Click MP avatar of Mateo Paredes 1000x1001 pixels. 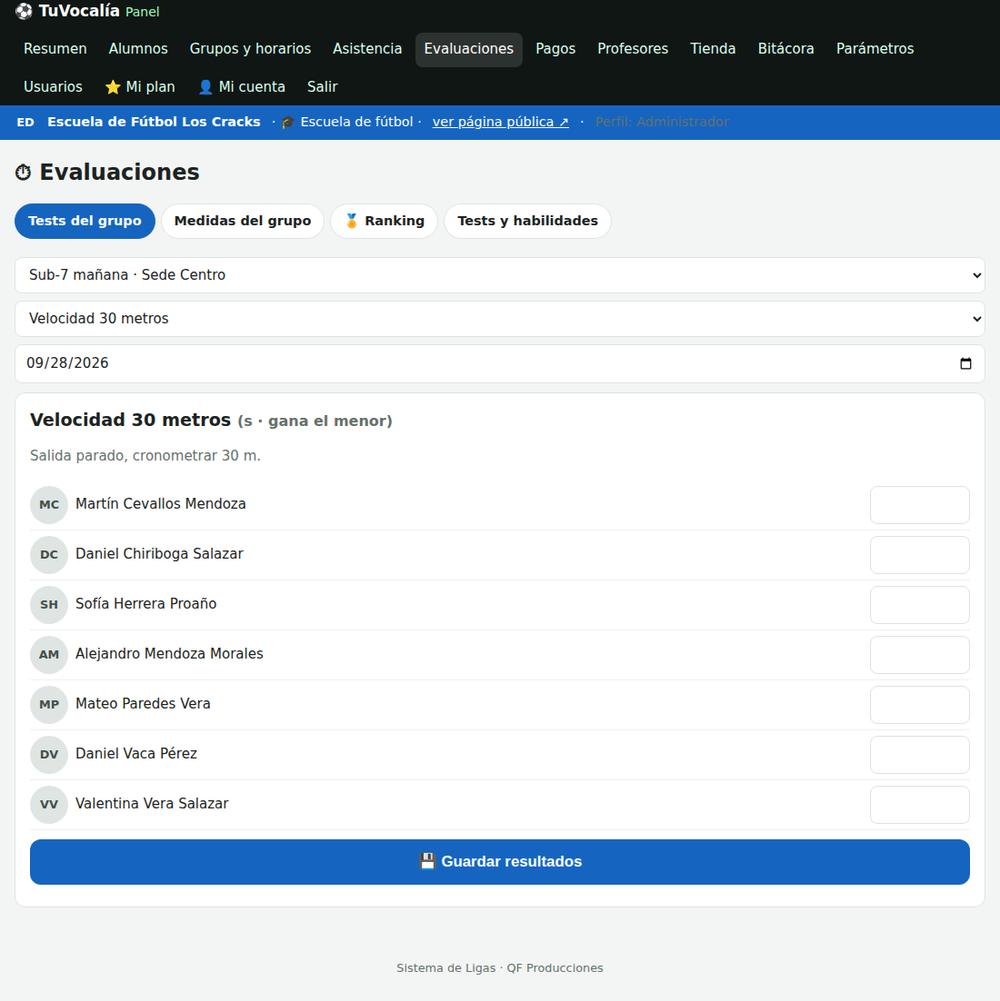click(x=49, y=705)
